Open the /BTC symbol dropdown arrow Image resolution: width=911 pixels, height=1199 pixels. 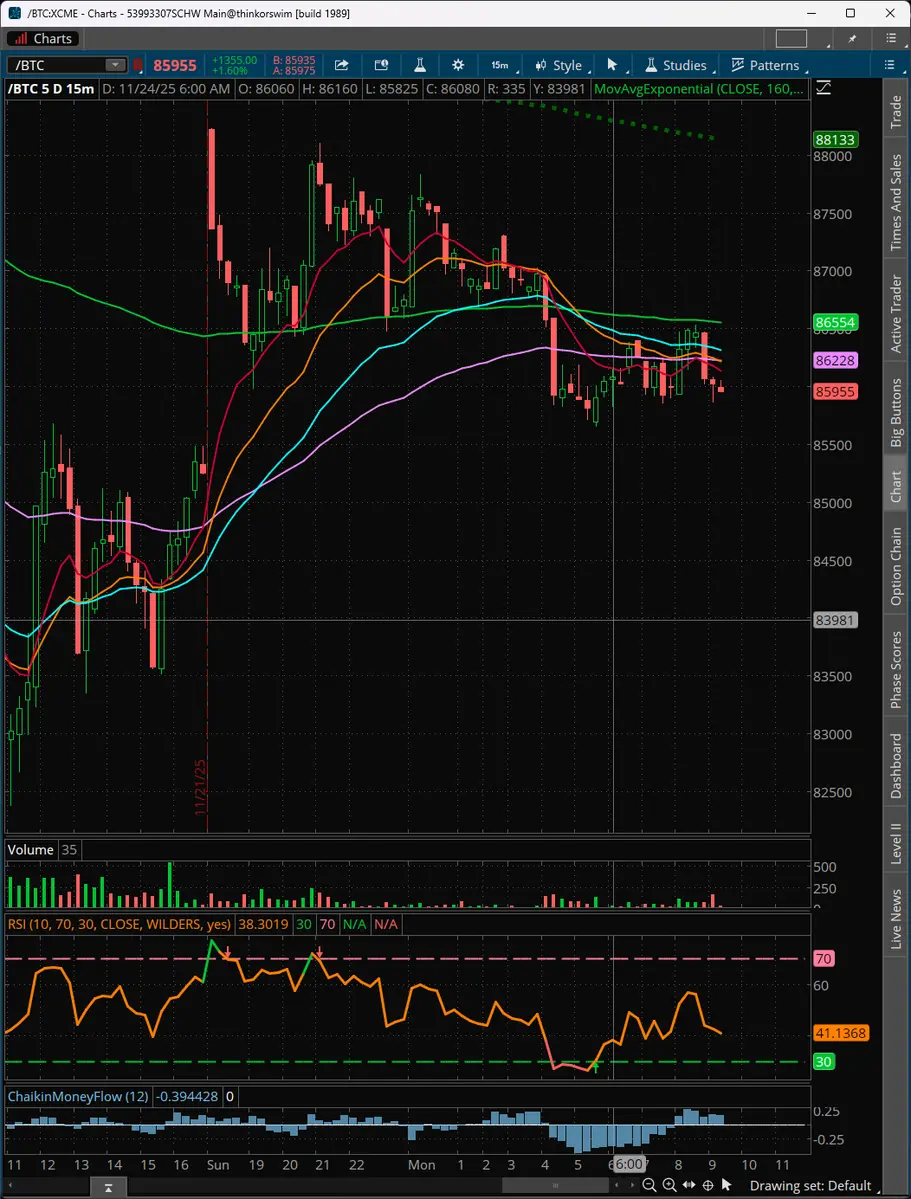click(116, 66)
